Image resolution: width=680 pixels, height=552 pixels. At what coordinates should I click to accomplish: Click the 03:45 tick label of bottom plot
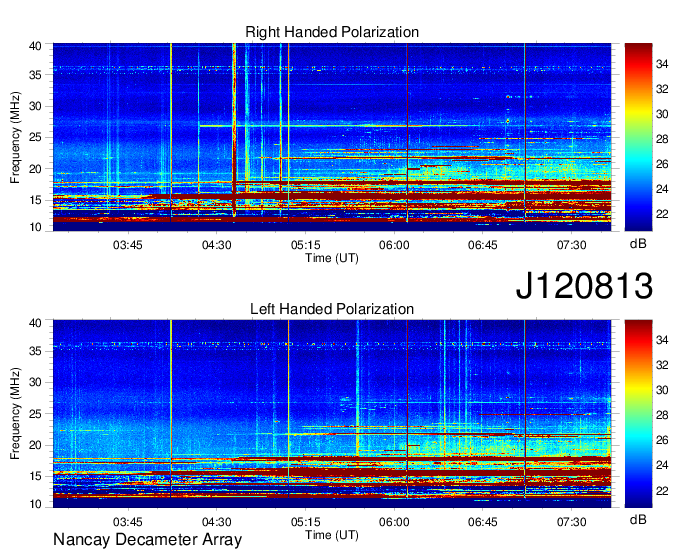point(128,522)
